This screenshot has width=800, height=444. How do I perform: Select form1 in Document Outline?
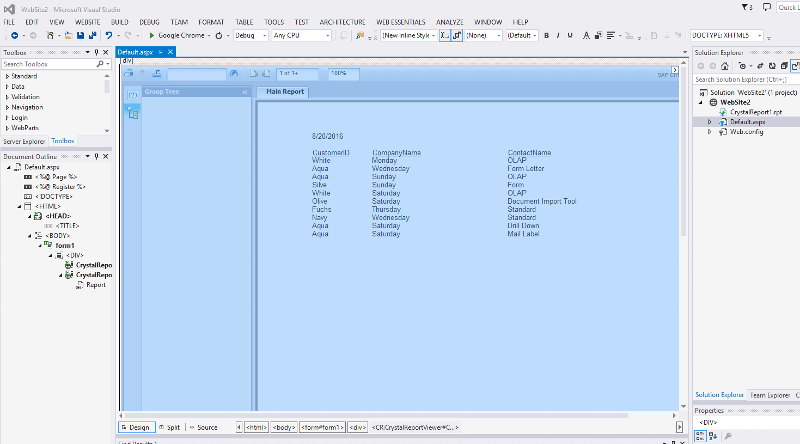(64, 245)
